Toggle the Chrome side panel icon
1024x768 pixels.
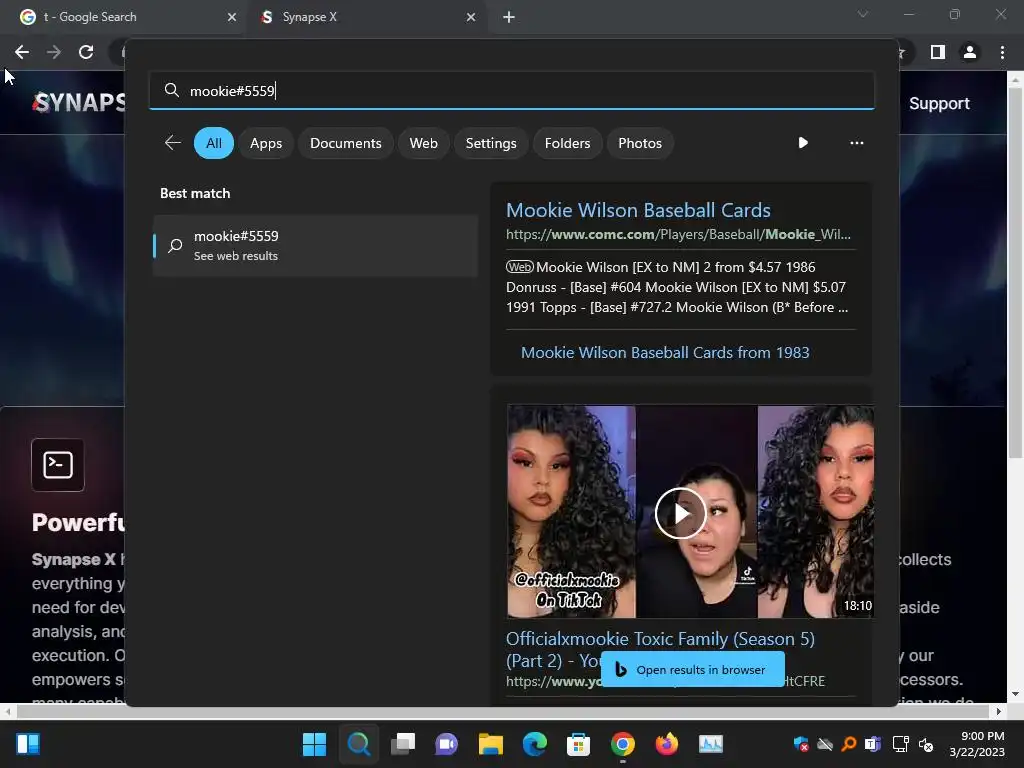point(937,52)
